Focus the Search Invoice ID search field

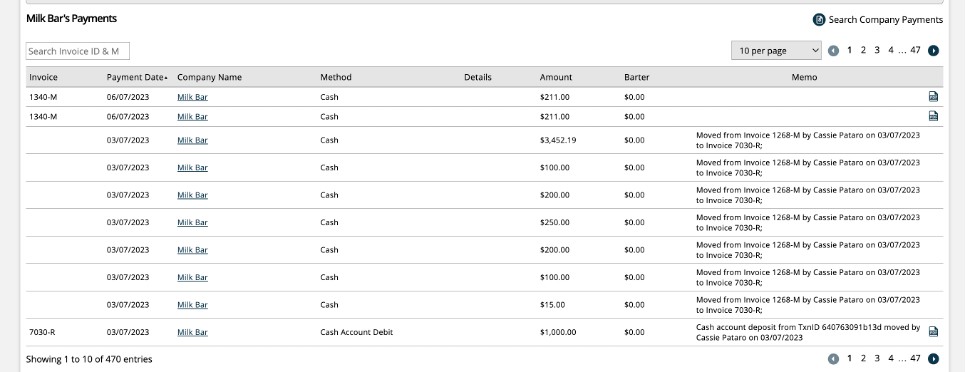78,51
